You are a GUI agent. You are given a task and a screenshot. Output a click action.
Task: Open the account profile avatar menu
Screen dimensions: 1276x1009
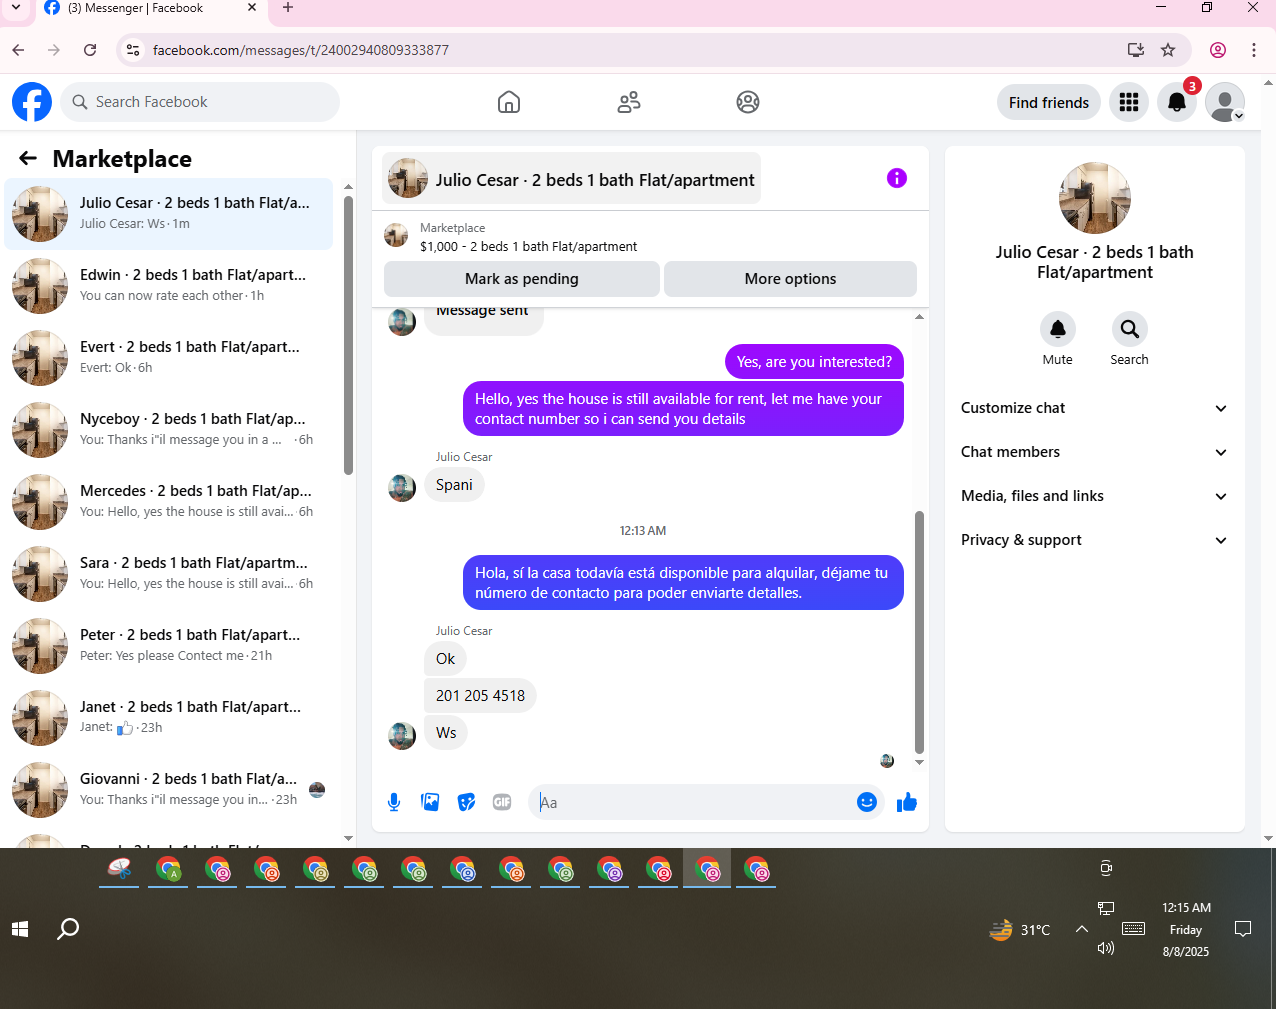tap(1225, 102)
